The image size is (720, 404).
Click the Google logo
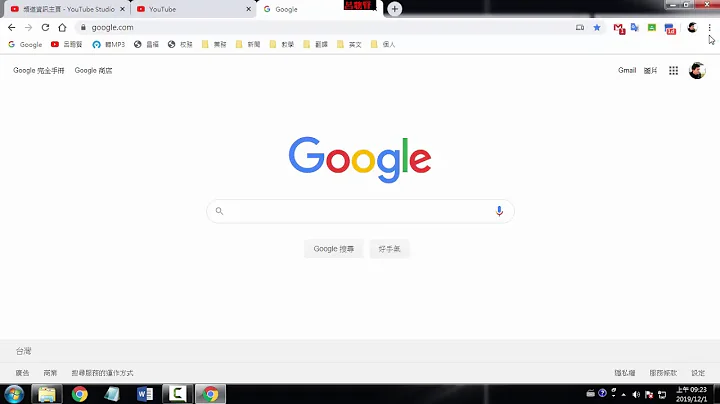coord(360,159)
